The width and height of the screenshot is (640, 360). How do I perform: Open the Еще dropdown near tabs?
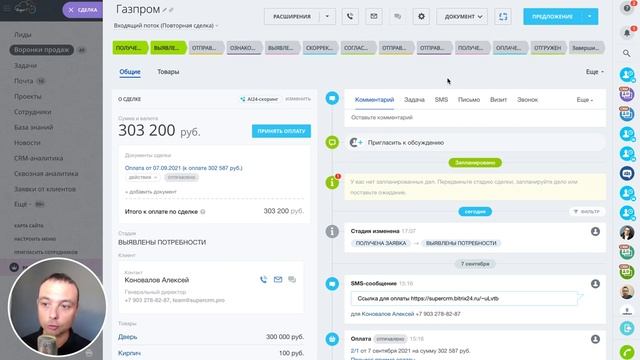pyautogui.click(x=595, y=72)
